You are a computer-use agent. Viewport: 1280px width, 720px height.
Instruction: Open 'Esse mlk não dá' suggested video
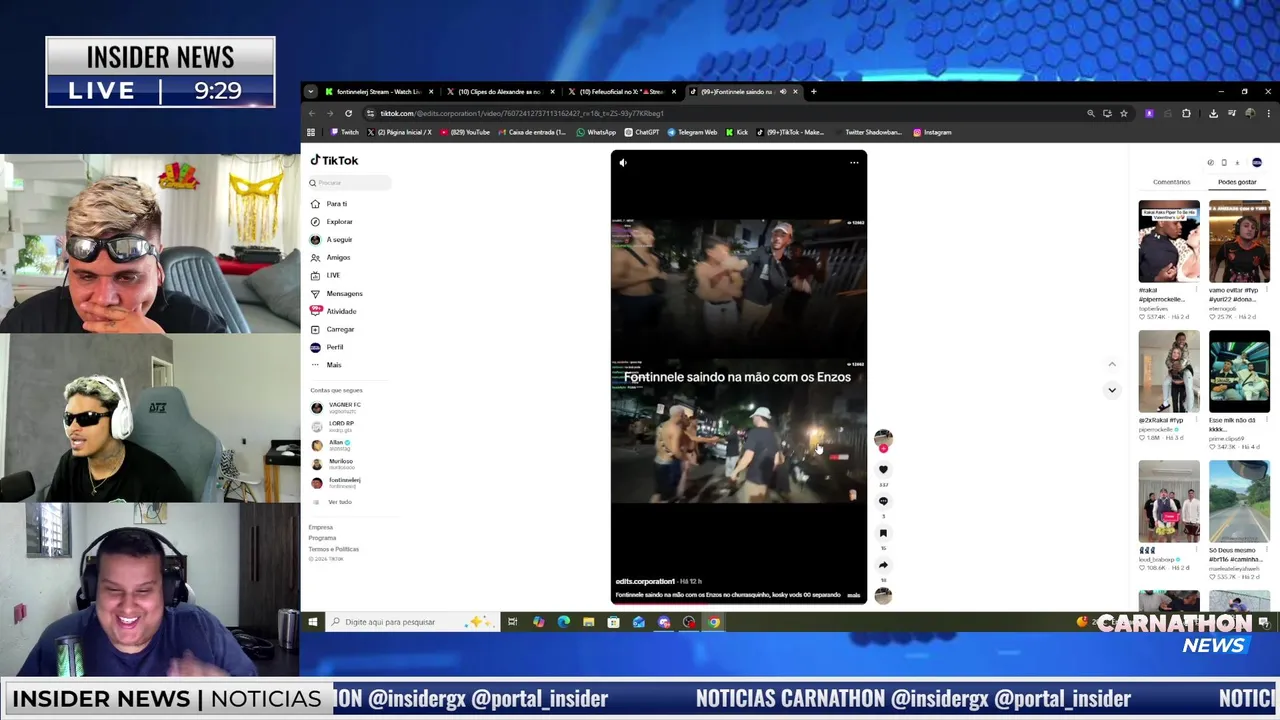(1239, 371)
